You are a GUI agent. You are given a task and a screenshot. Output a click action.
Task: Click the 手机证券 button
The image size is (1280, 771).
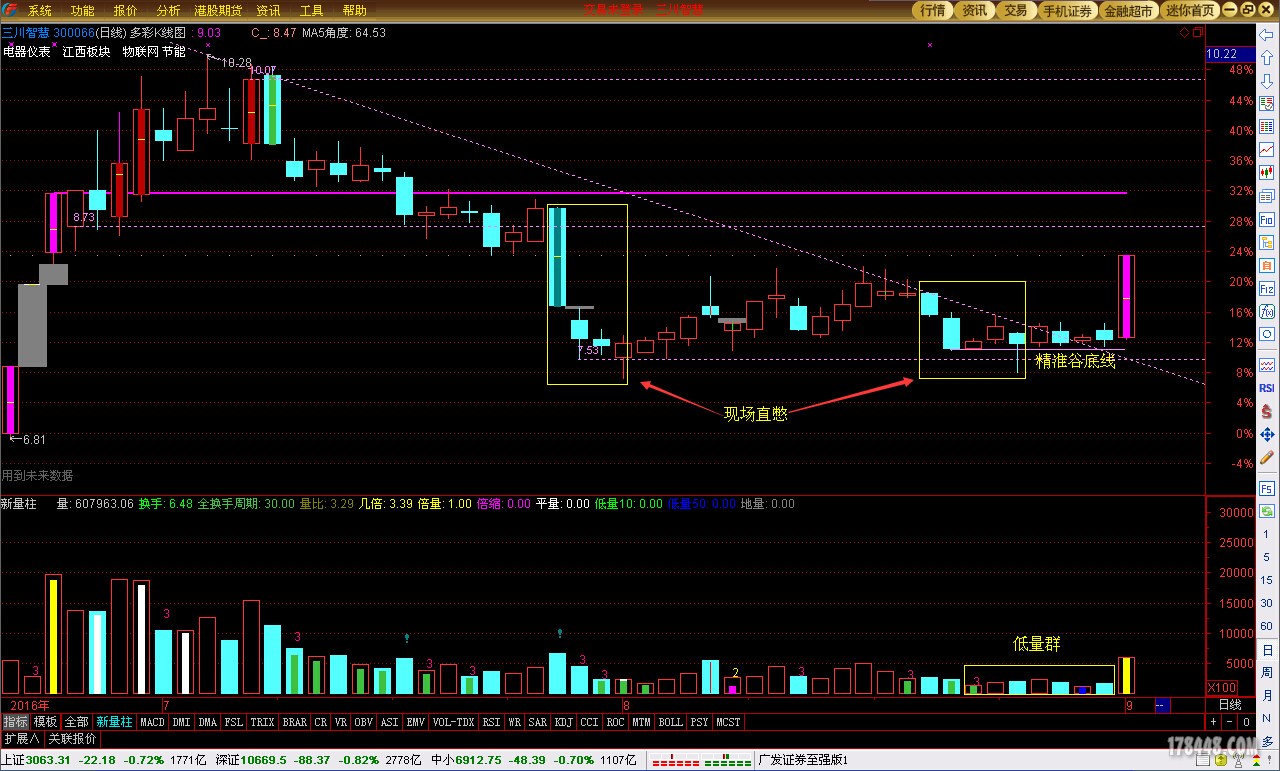[1067, 10]
